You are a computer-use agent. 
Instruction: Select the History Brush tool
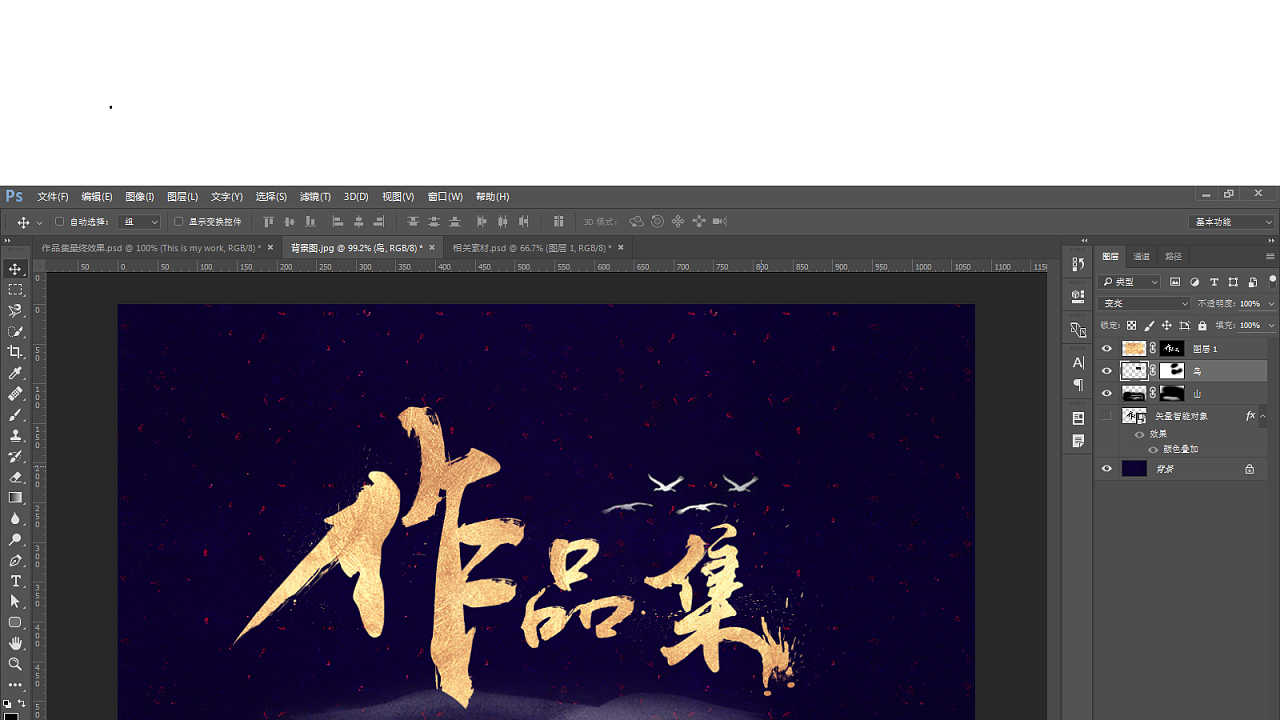click(15, 456)
